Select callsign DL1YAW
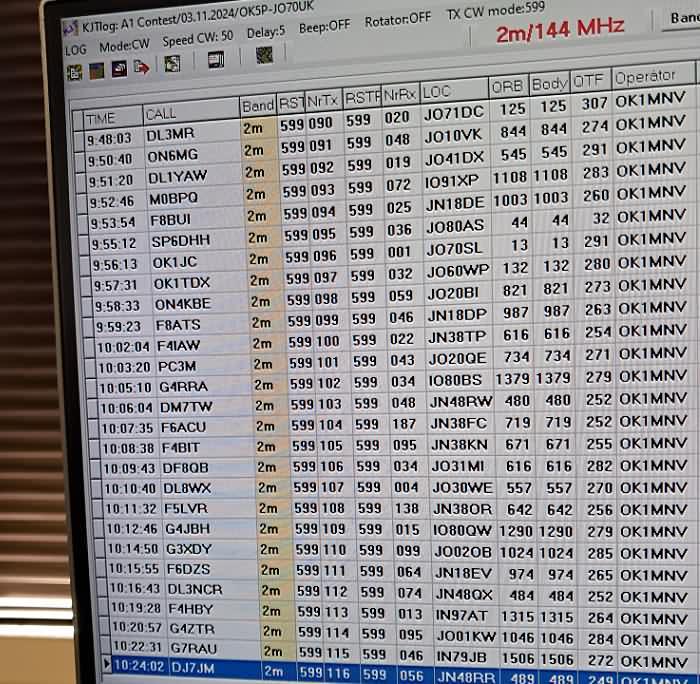The image size is (700, 684). 178,177
